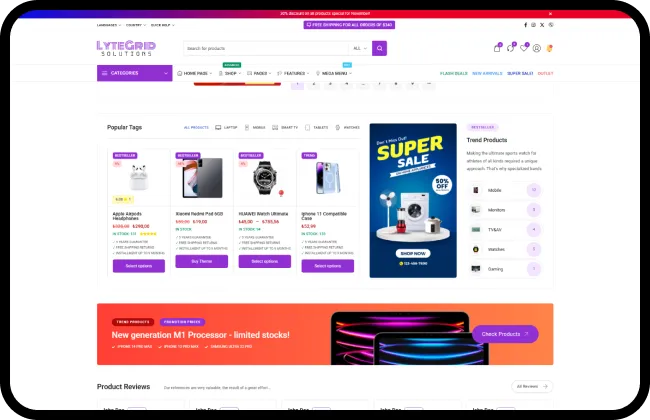Open the ALL search category dropdown

click(x=359, y=48)
